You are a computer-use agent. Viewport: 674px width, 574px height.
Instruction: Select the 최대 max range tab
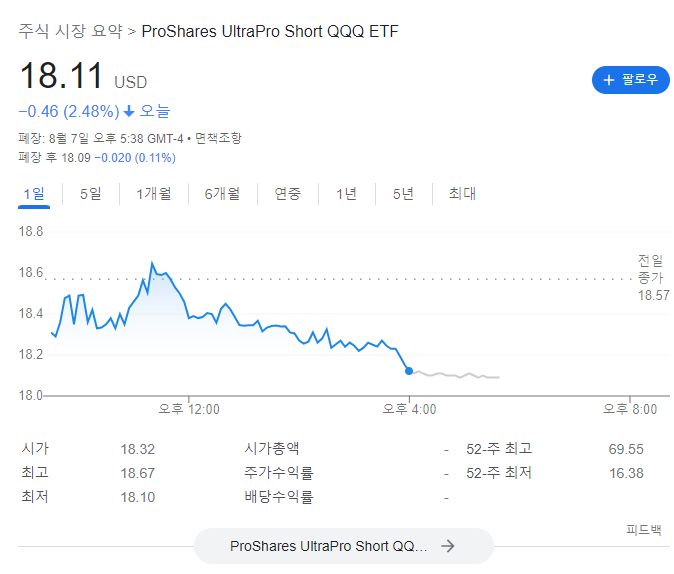(462, 194)
